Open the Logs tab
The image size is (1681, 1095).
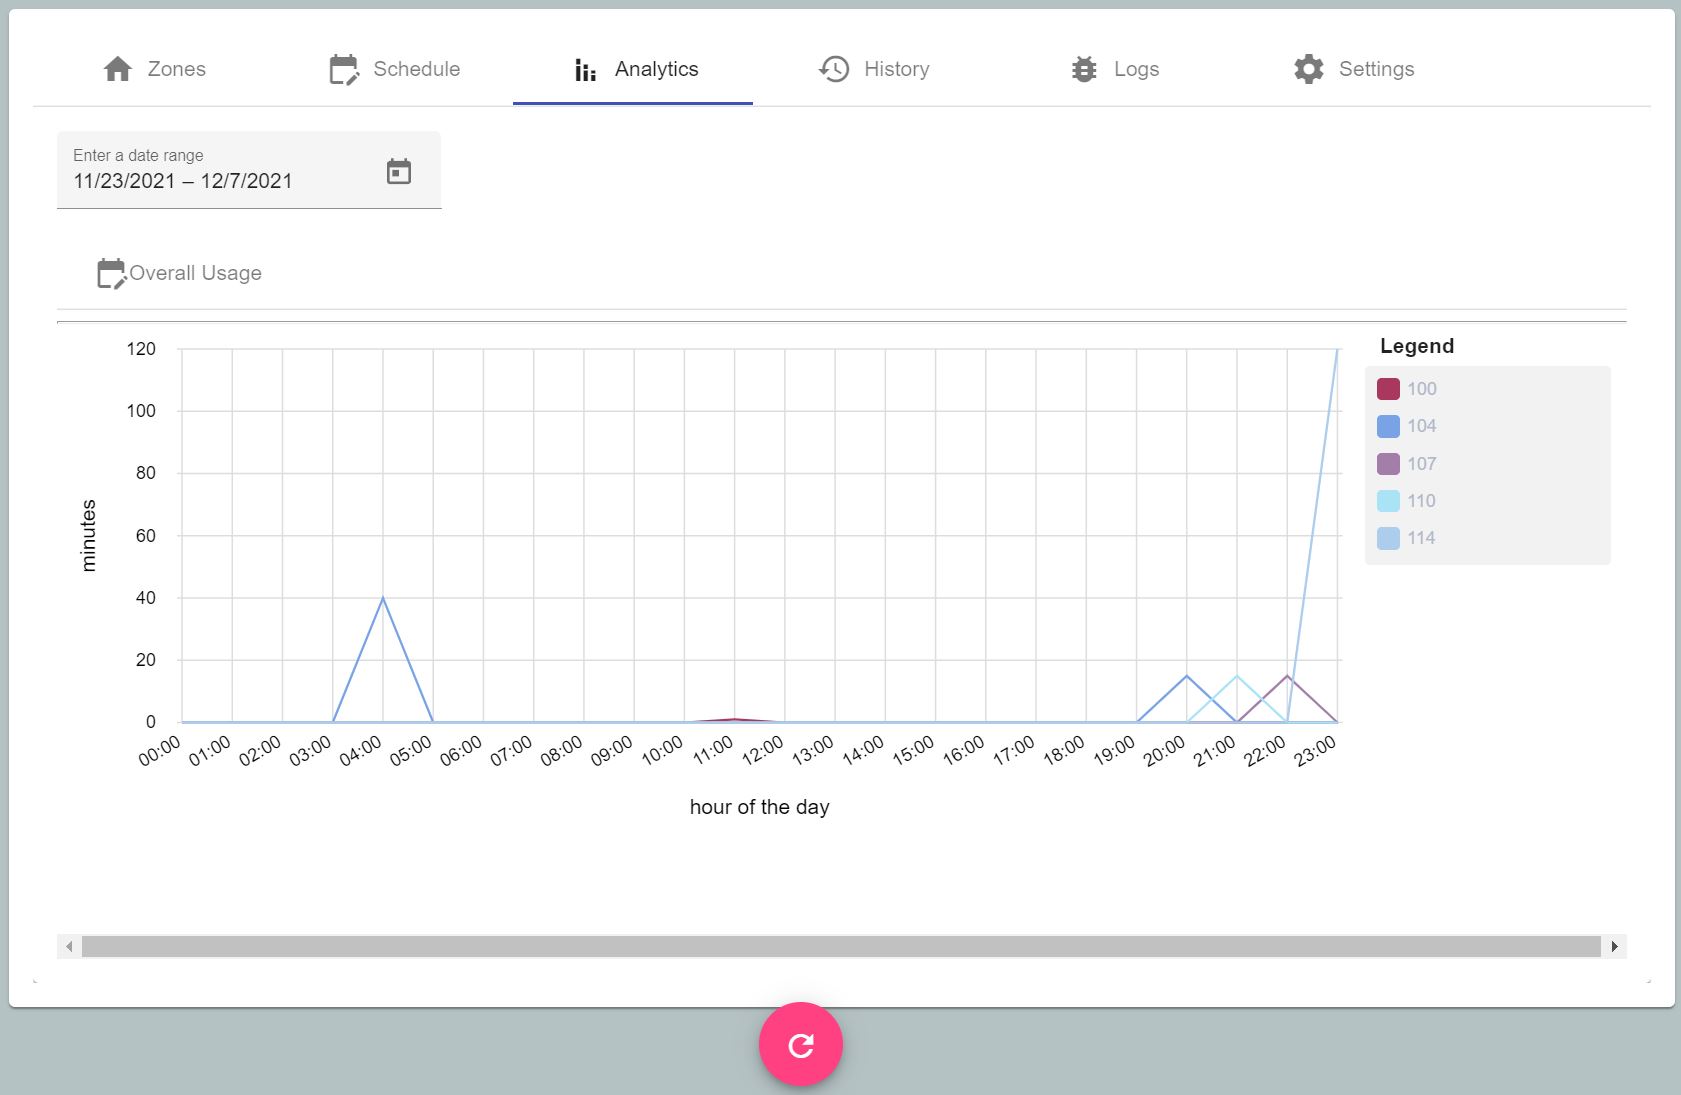(1113, 69)
